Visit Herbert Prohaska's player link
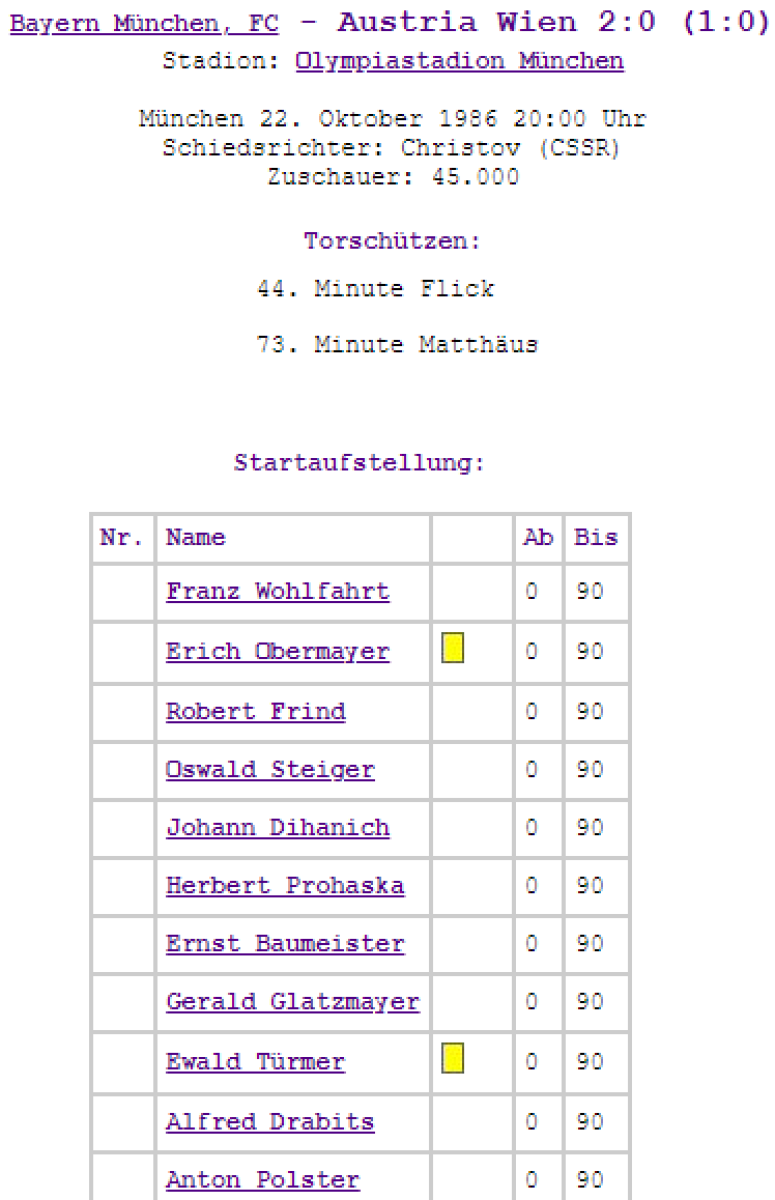Viewport: 775px width, 1200px height. click(x=285, y=886)
